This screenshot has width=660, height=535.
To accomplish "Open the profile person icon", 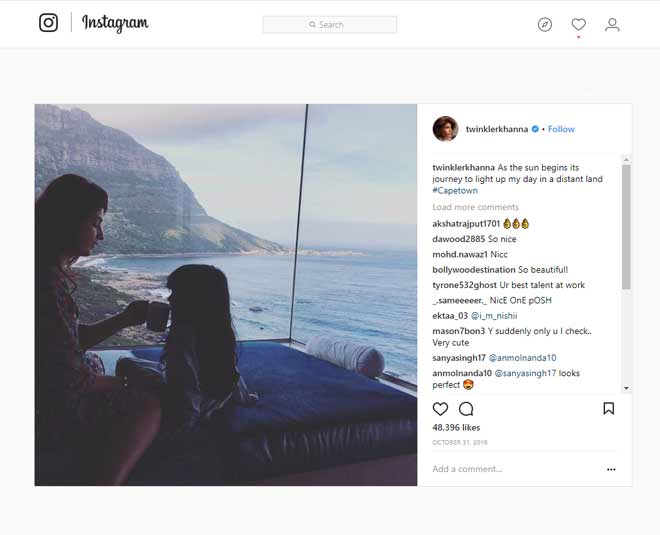I will click(x=612, y=24).
